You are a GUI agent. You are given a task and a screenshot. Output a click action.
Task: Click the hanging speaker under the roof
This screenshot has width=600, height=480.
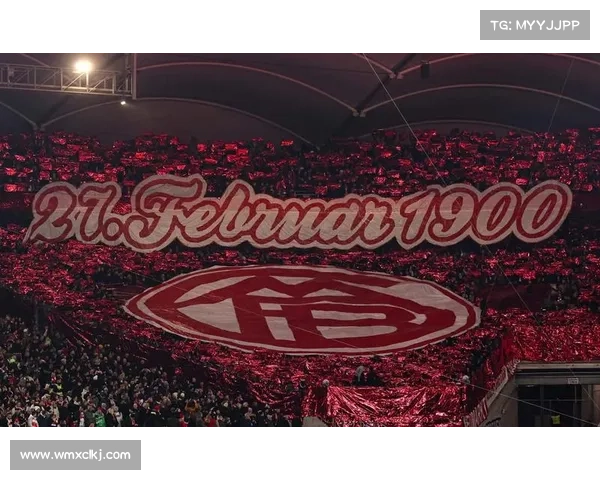[x=425, y=70]
